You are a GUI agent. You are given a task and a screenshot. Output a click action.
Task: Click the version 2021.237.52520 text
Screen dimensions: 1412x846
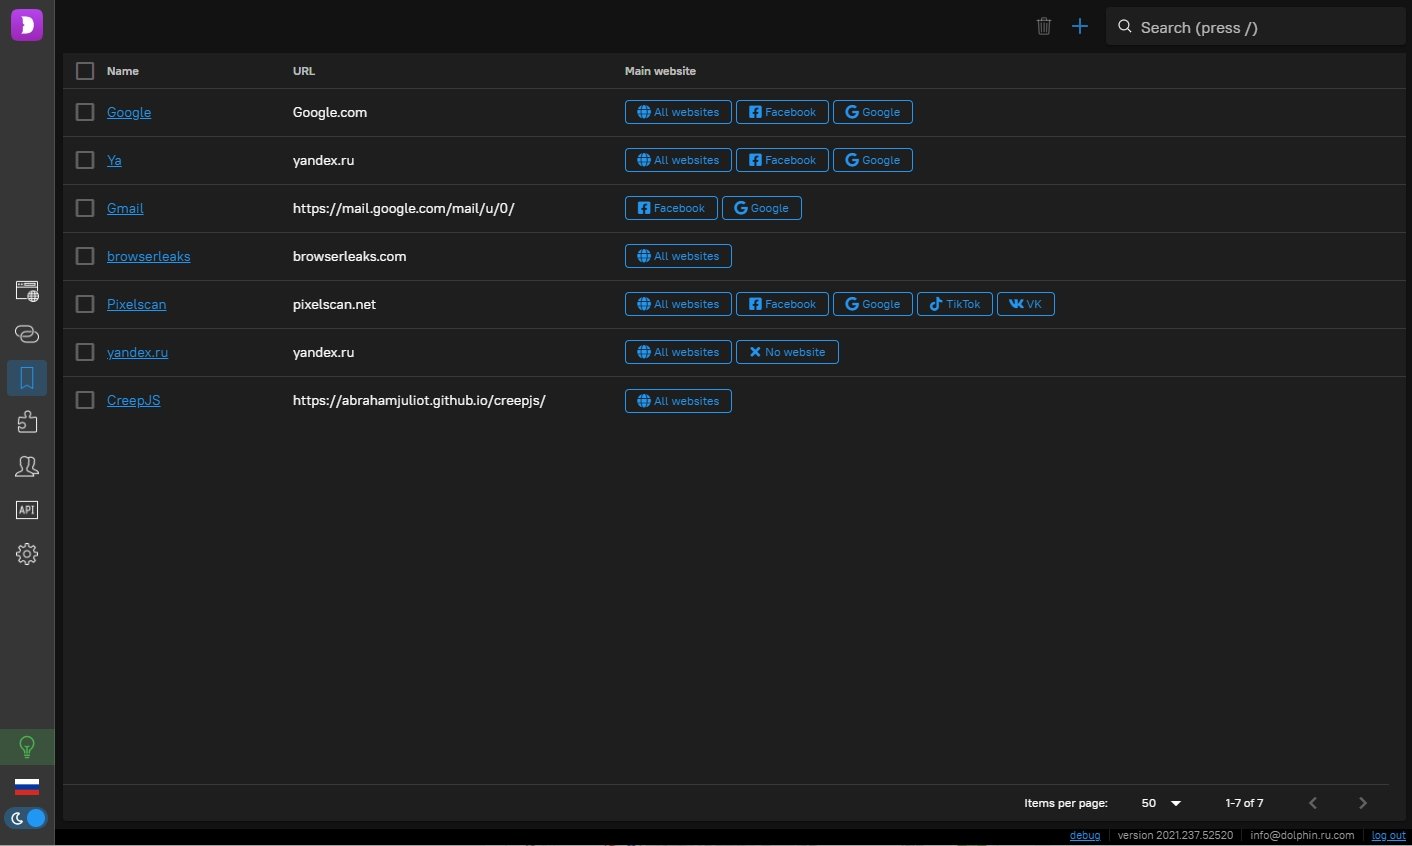[x=1175, y=835]
